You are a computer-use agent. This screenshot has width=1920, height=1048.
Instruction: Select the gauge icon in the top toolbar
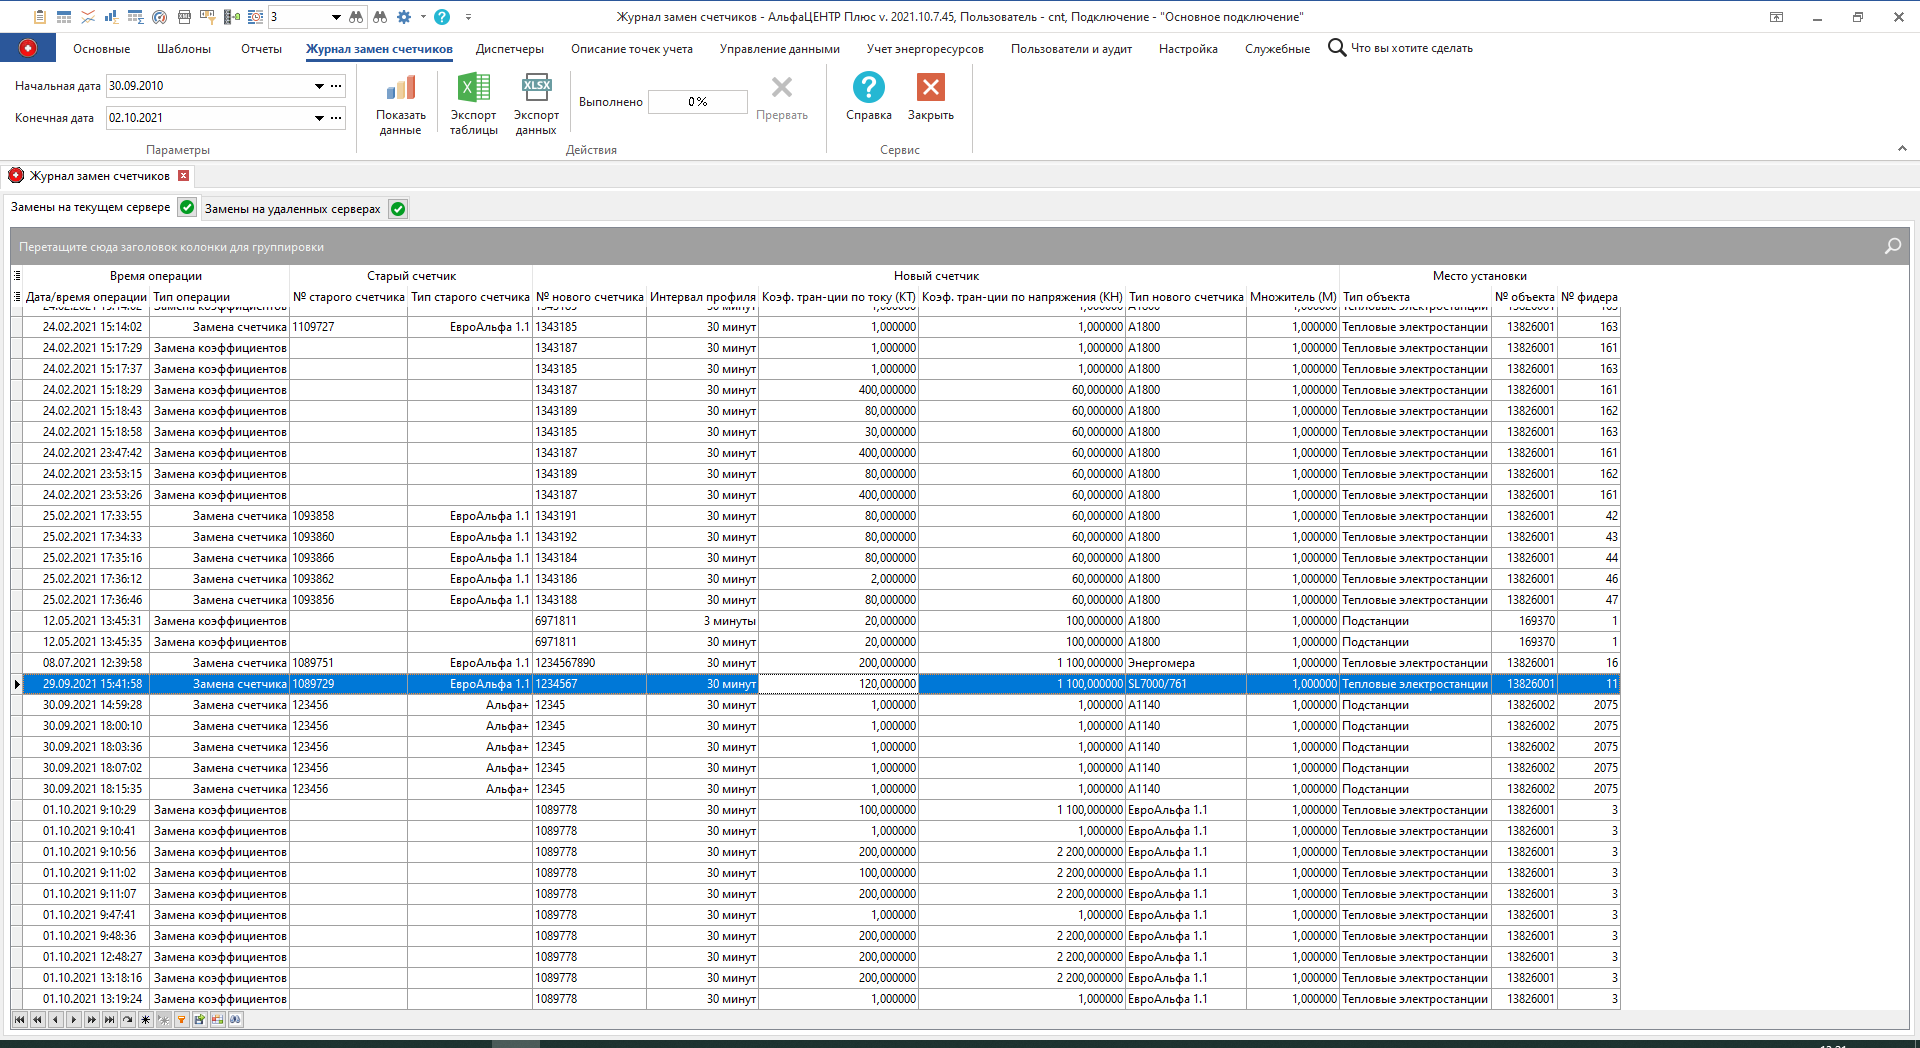point(159,17)
